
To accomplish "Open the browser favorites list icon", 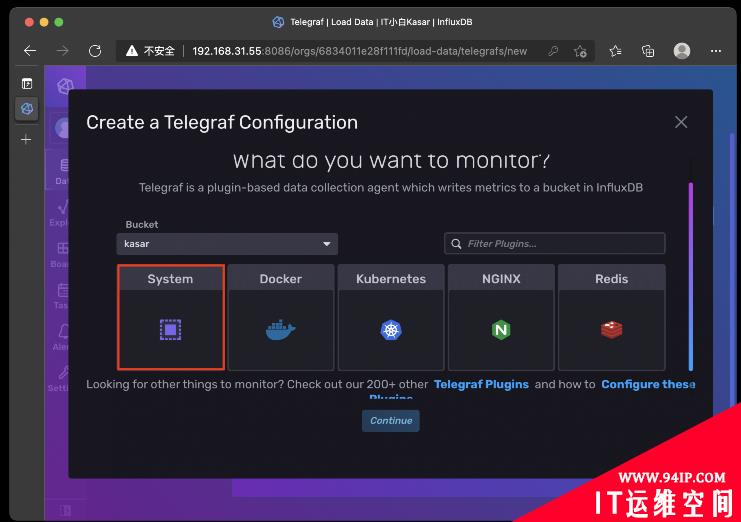I will tap(615, 51).
